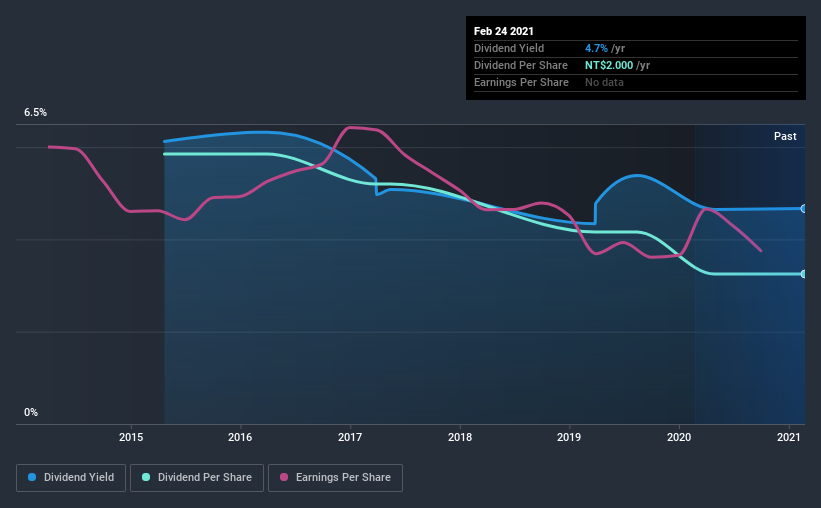Click the 2020 x-axis label
The width and height of the screenshot is (821, 508).
[x=679, y=437]
